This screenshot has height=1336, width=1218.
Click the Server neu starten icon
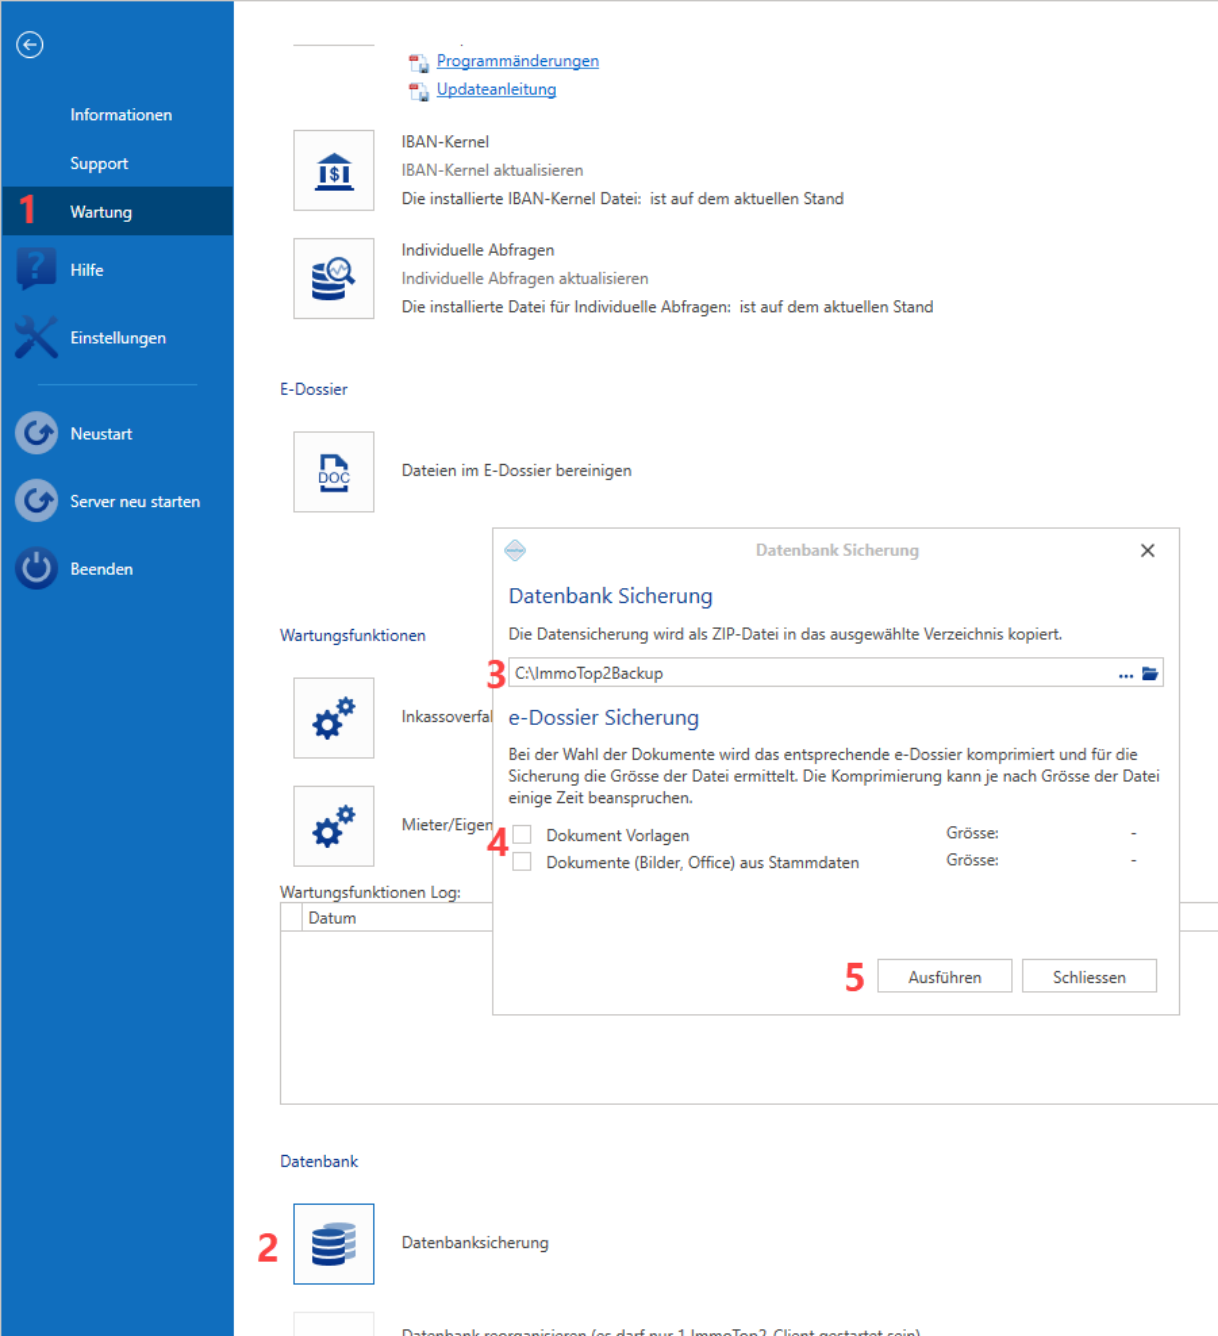pos(36,501)
